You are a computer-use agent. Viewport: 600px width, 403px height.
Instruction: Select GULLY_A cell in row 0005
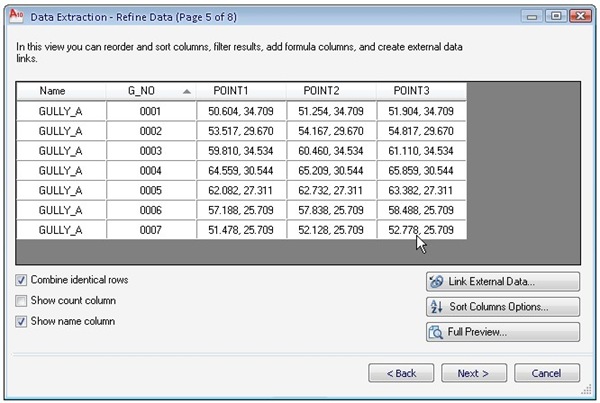61,191
